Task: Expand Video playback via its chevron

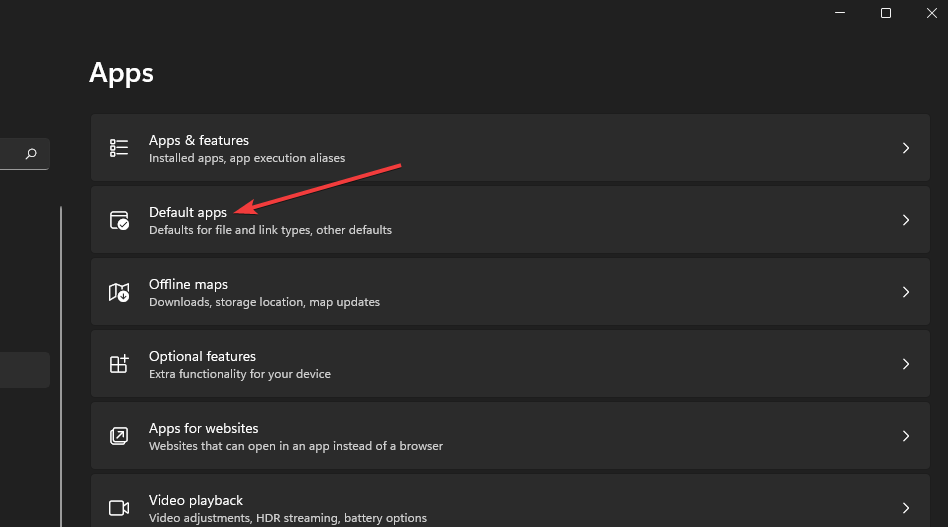Action: (905, 507)
